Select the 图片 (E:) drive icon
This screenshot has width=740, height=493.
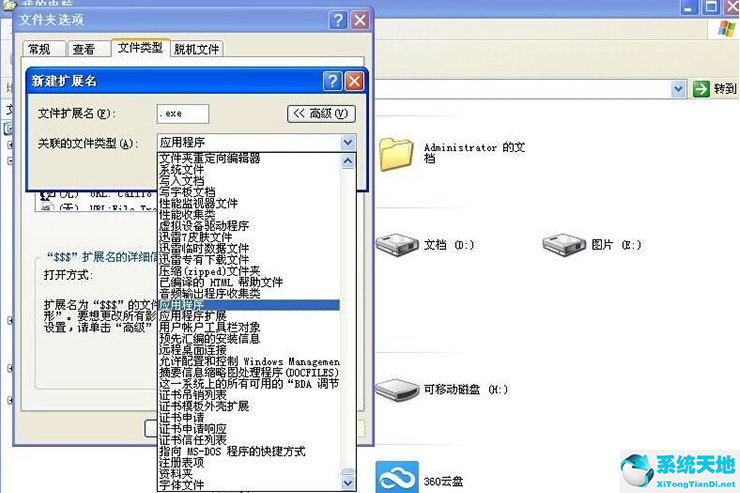click(x=564, y=245)
